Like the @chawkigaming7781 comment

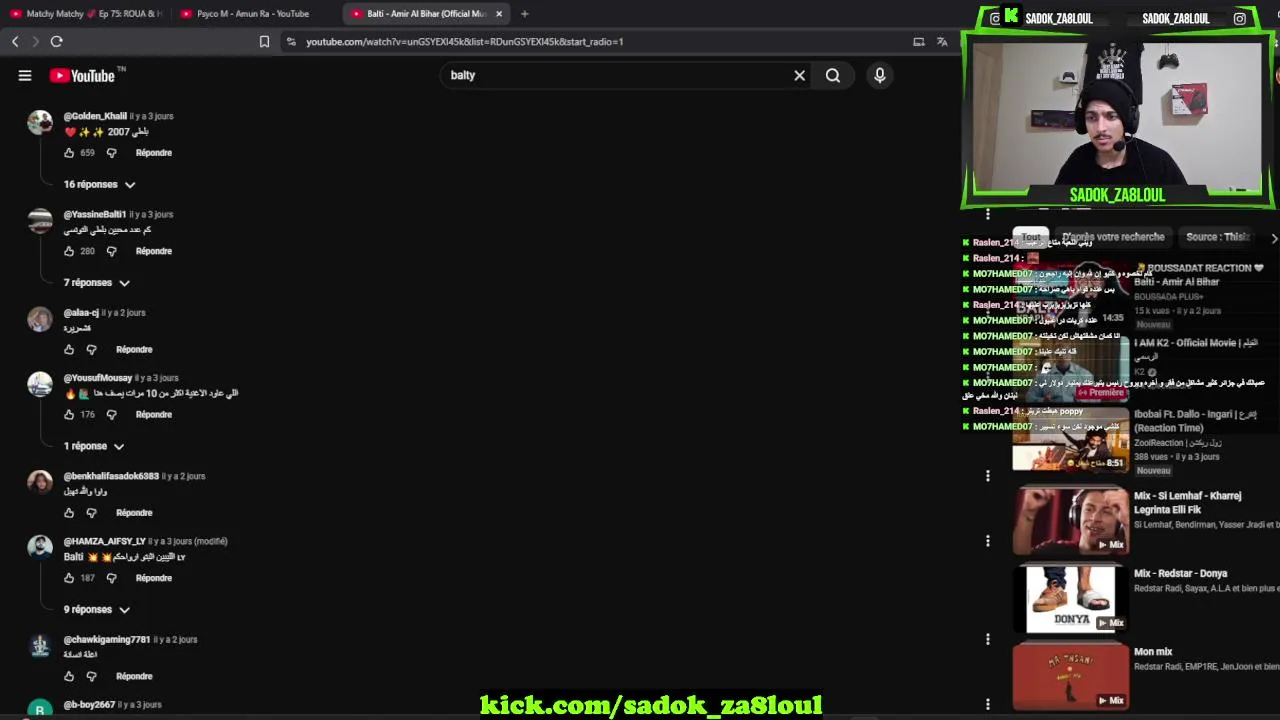[x=69, y=676]
